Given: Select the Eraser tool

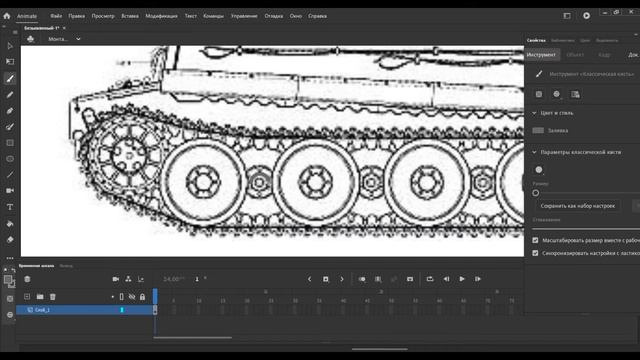Looking at the screenshot, I should (10, 240).
